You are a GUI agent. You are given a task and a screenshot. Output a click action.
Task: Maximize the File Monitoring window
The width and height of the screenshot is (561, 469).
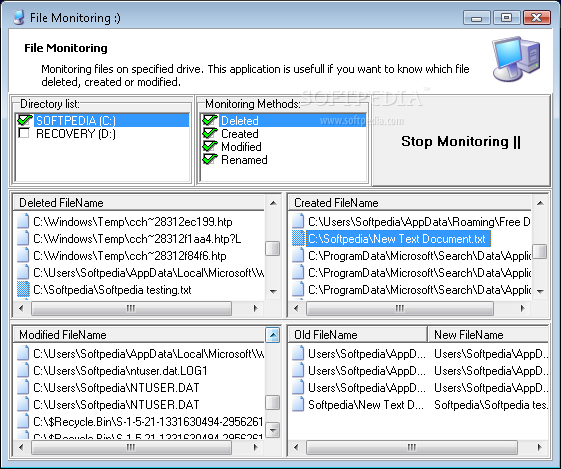coord(506,18)
